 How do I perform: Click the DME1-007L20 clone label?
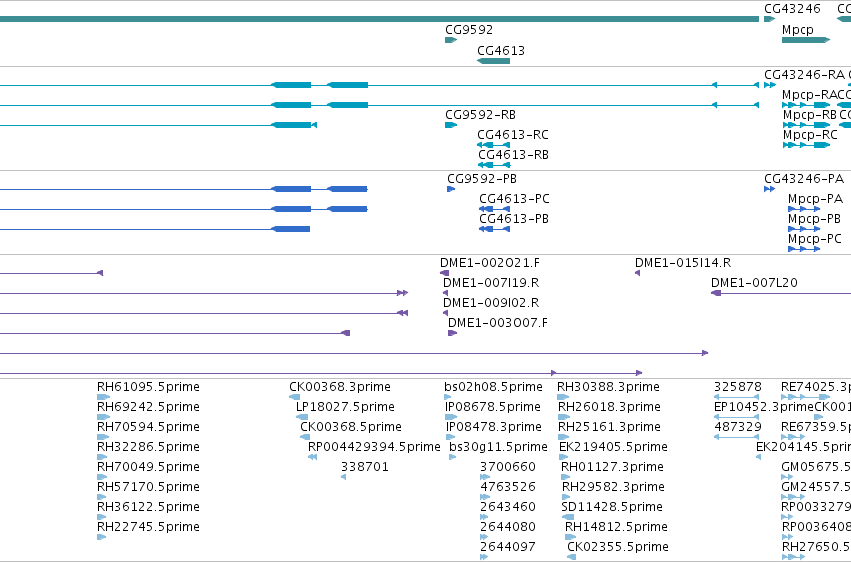point(754,283)
